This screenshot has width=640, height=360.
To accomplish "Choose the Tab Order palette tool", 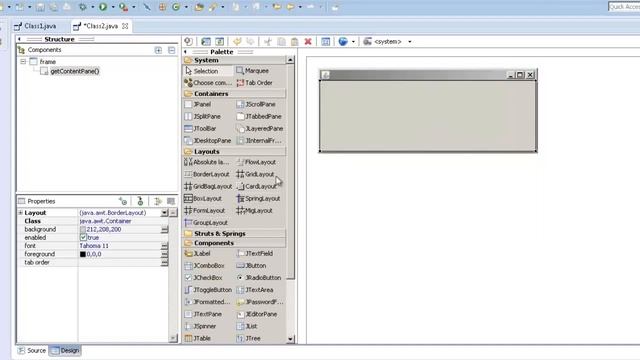I will (x=254, y=82).
